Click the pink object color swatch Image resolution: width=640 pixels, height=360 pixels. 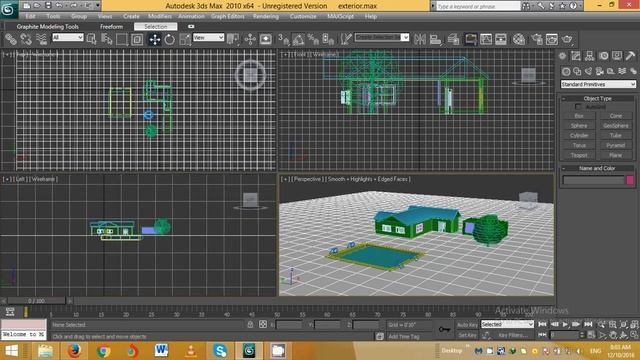tap(630, 180)
